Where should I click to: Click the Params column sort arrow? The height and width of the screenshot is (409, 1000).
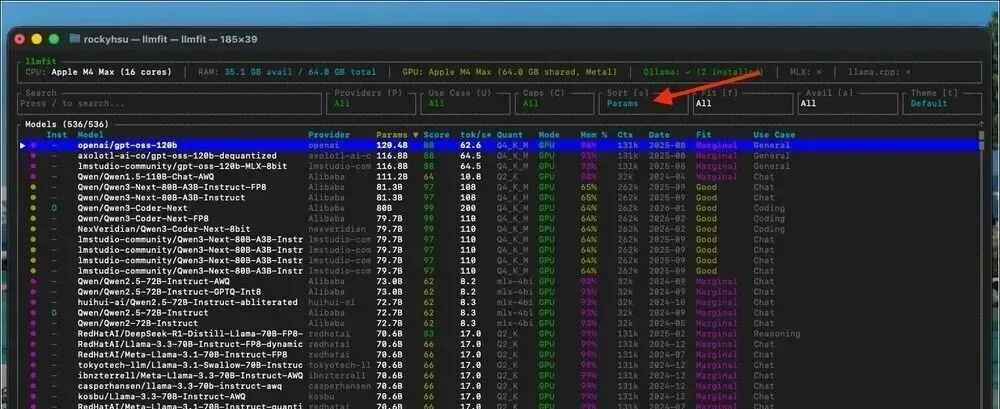tap(416, 135)
